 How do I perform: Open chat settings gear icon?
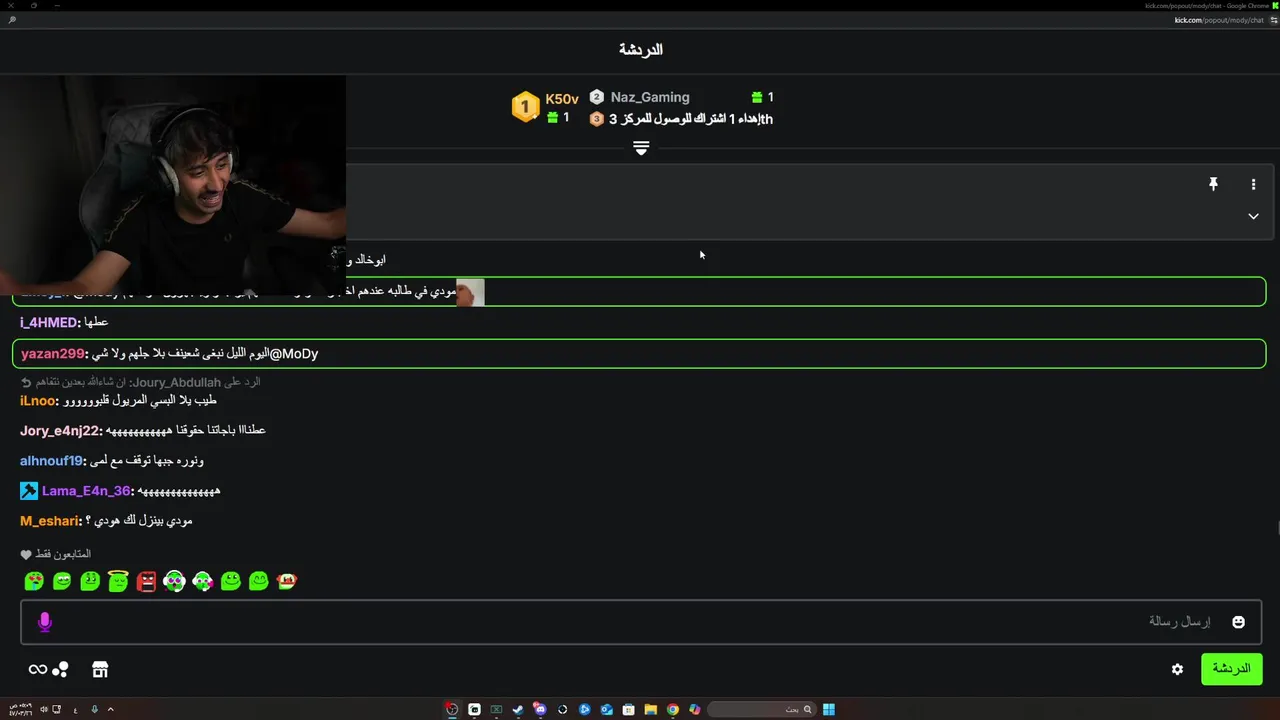pos(1177,669)
